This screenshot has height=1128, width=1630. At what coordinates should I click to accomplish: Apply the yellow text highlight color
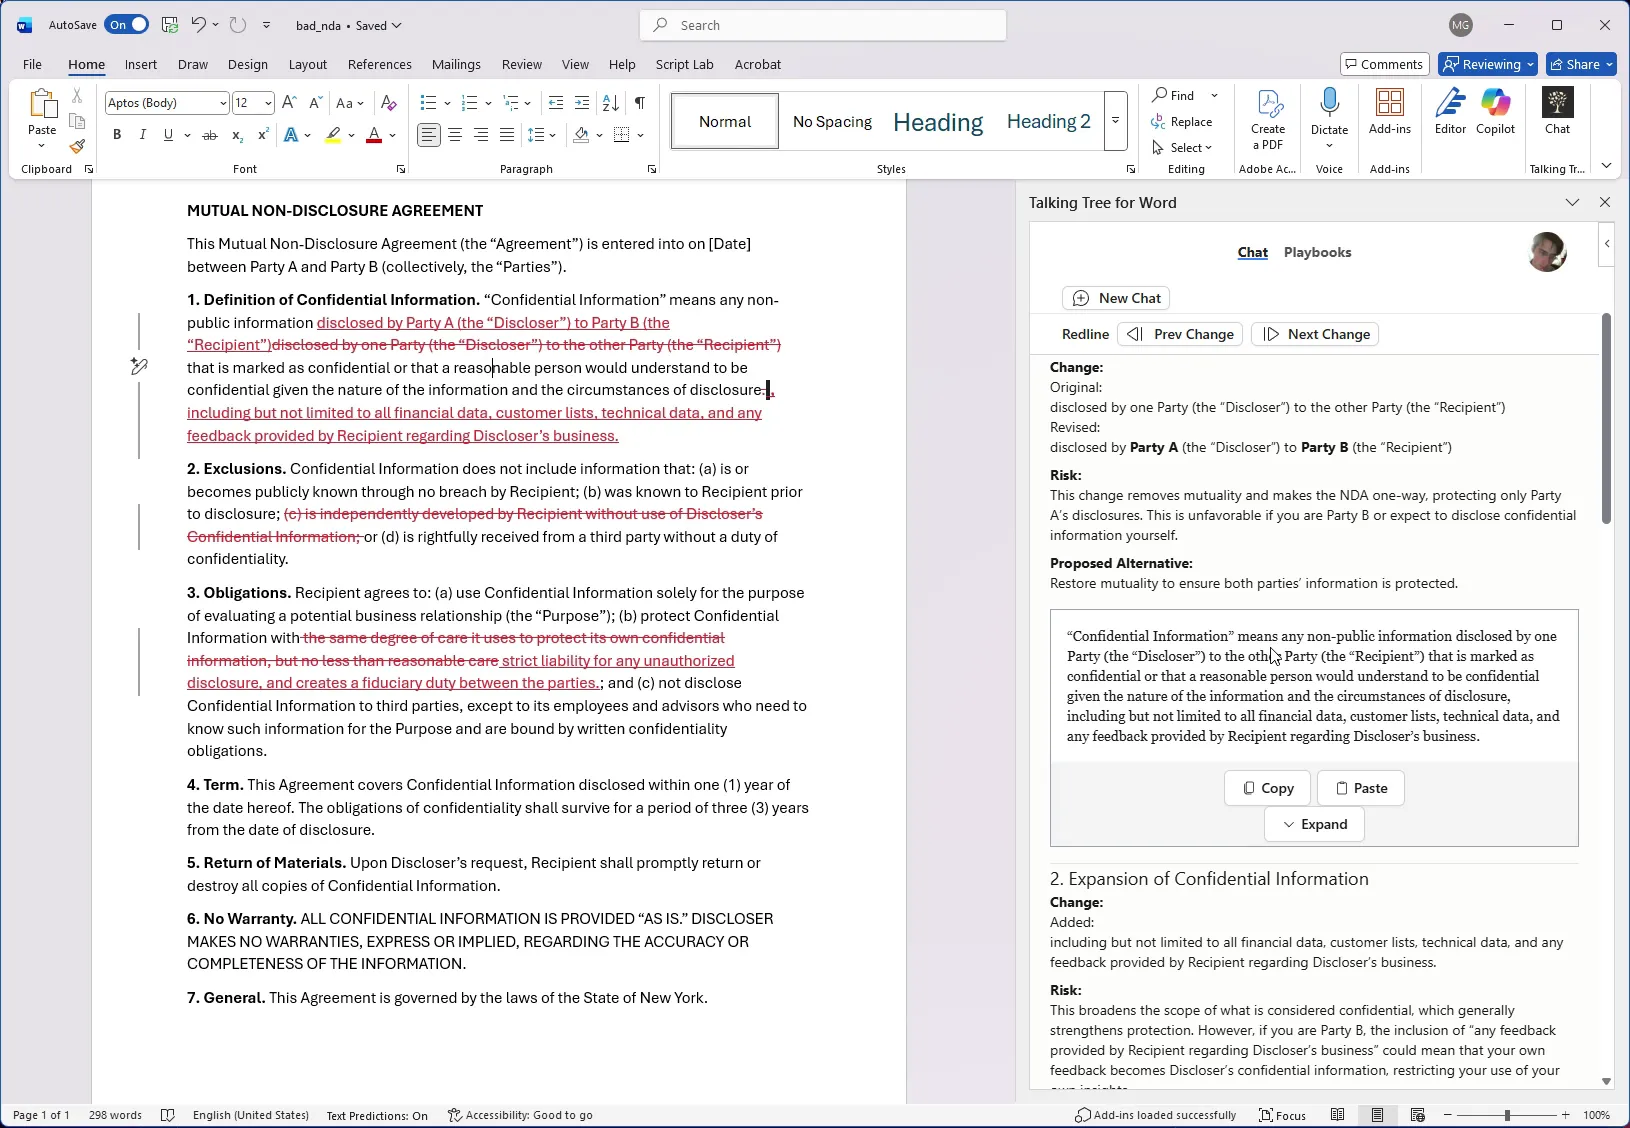coord(334,135)
